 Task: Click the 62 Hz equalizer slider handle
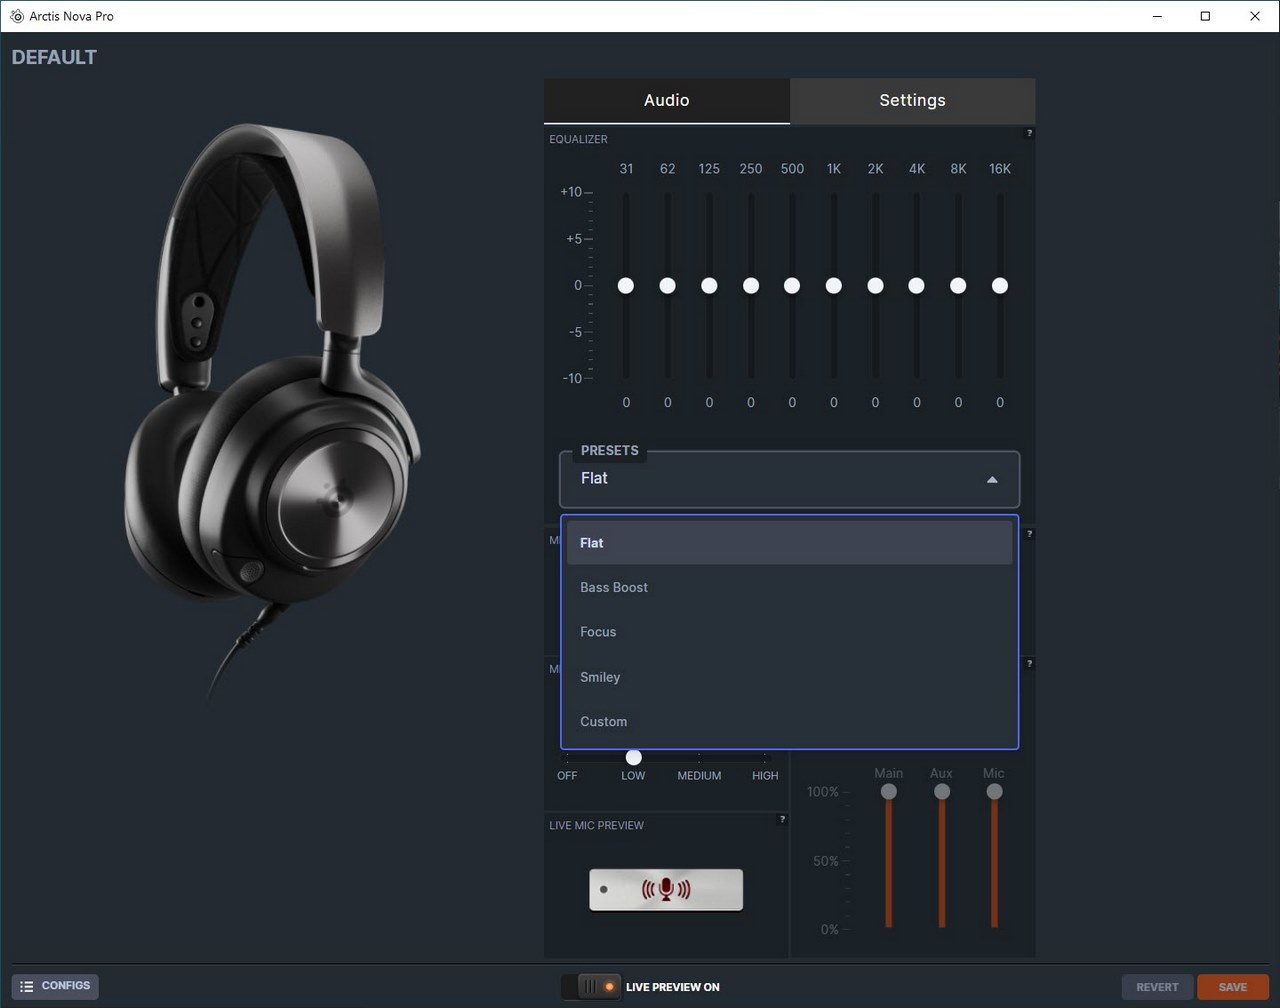667,286
